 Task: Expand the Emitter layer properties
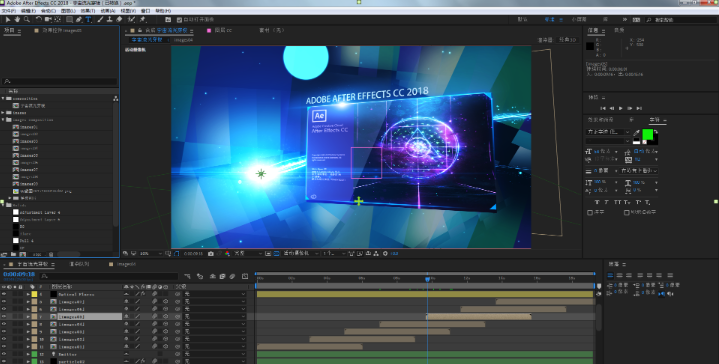(x=28, y=354)
